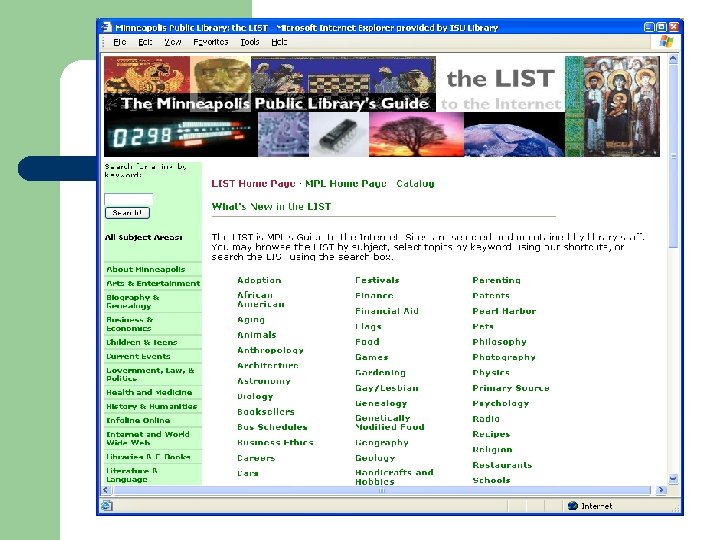Open Infoline Online subject area
This screenshot has height=540, width=720.
pos(138,420)
